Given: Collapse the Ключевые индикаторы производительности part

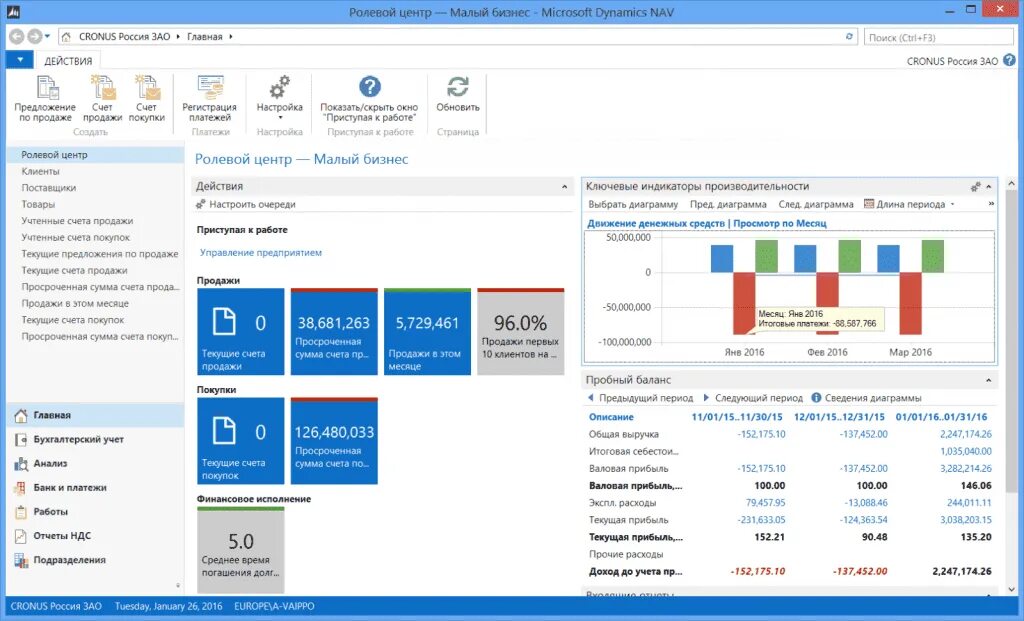Looking at the screenshot, I should pyautogui.click(x=989, y=187).
